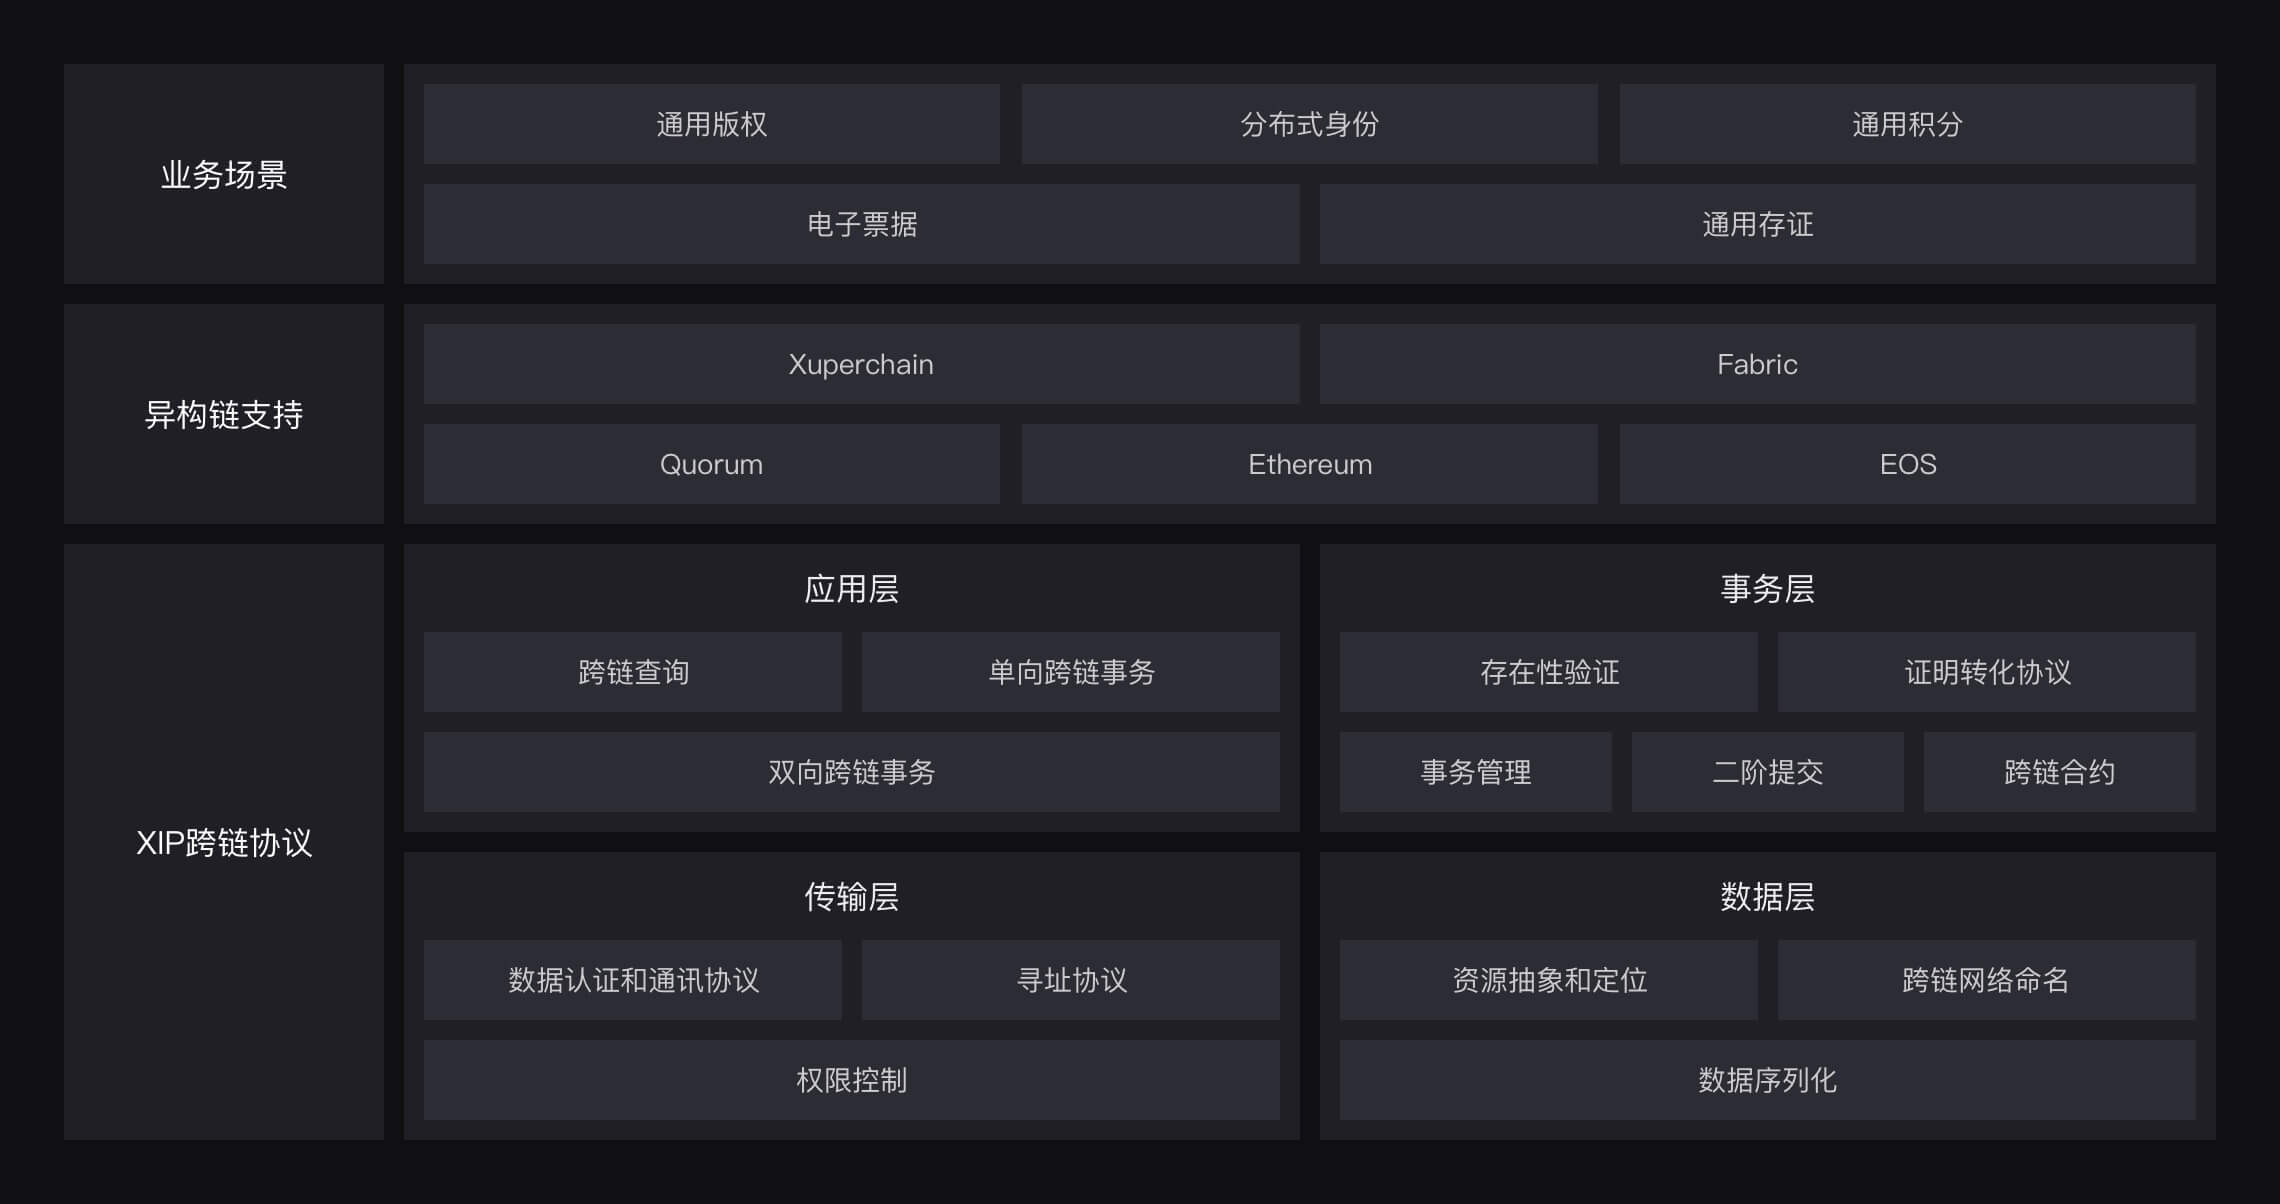This screenshot has height=1204, width=2280.
Task: Select the 事务管理 box
Action: tap(1475, 772)
